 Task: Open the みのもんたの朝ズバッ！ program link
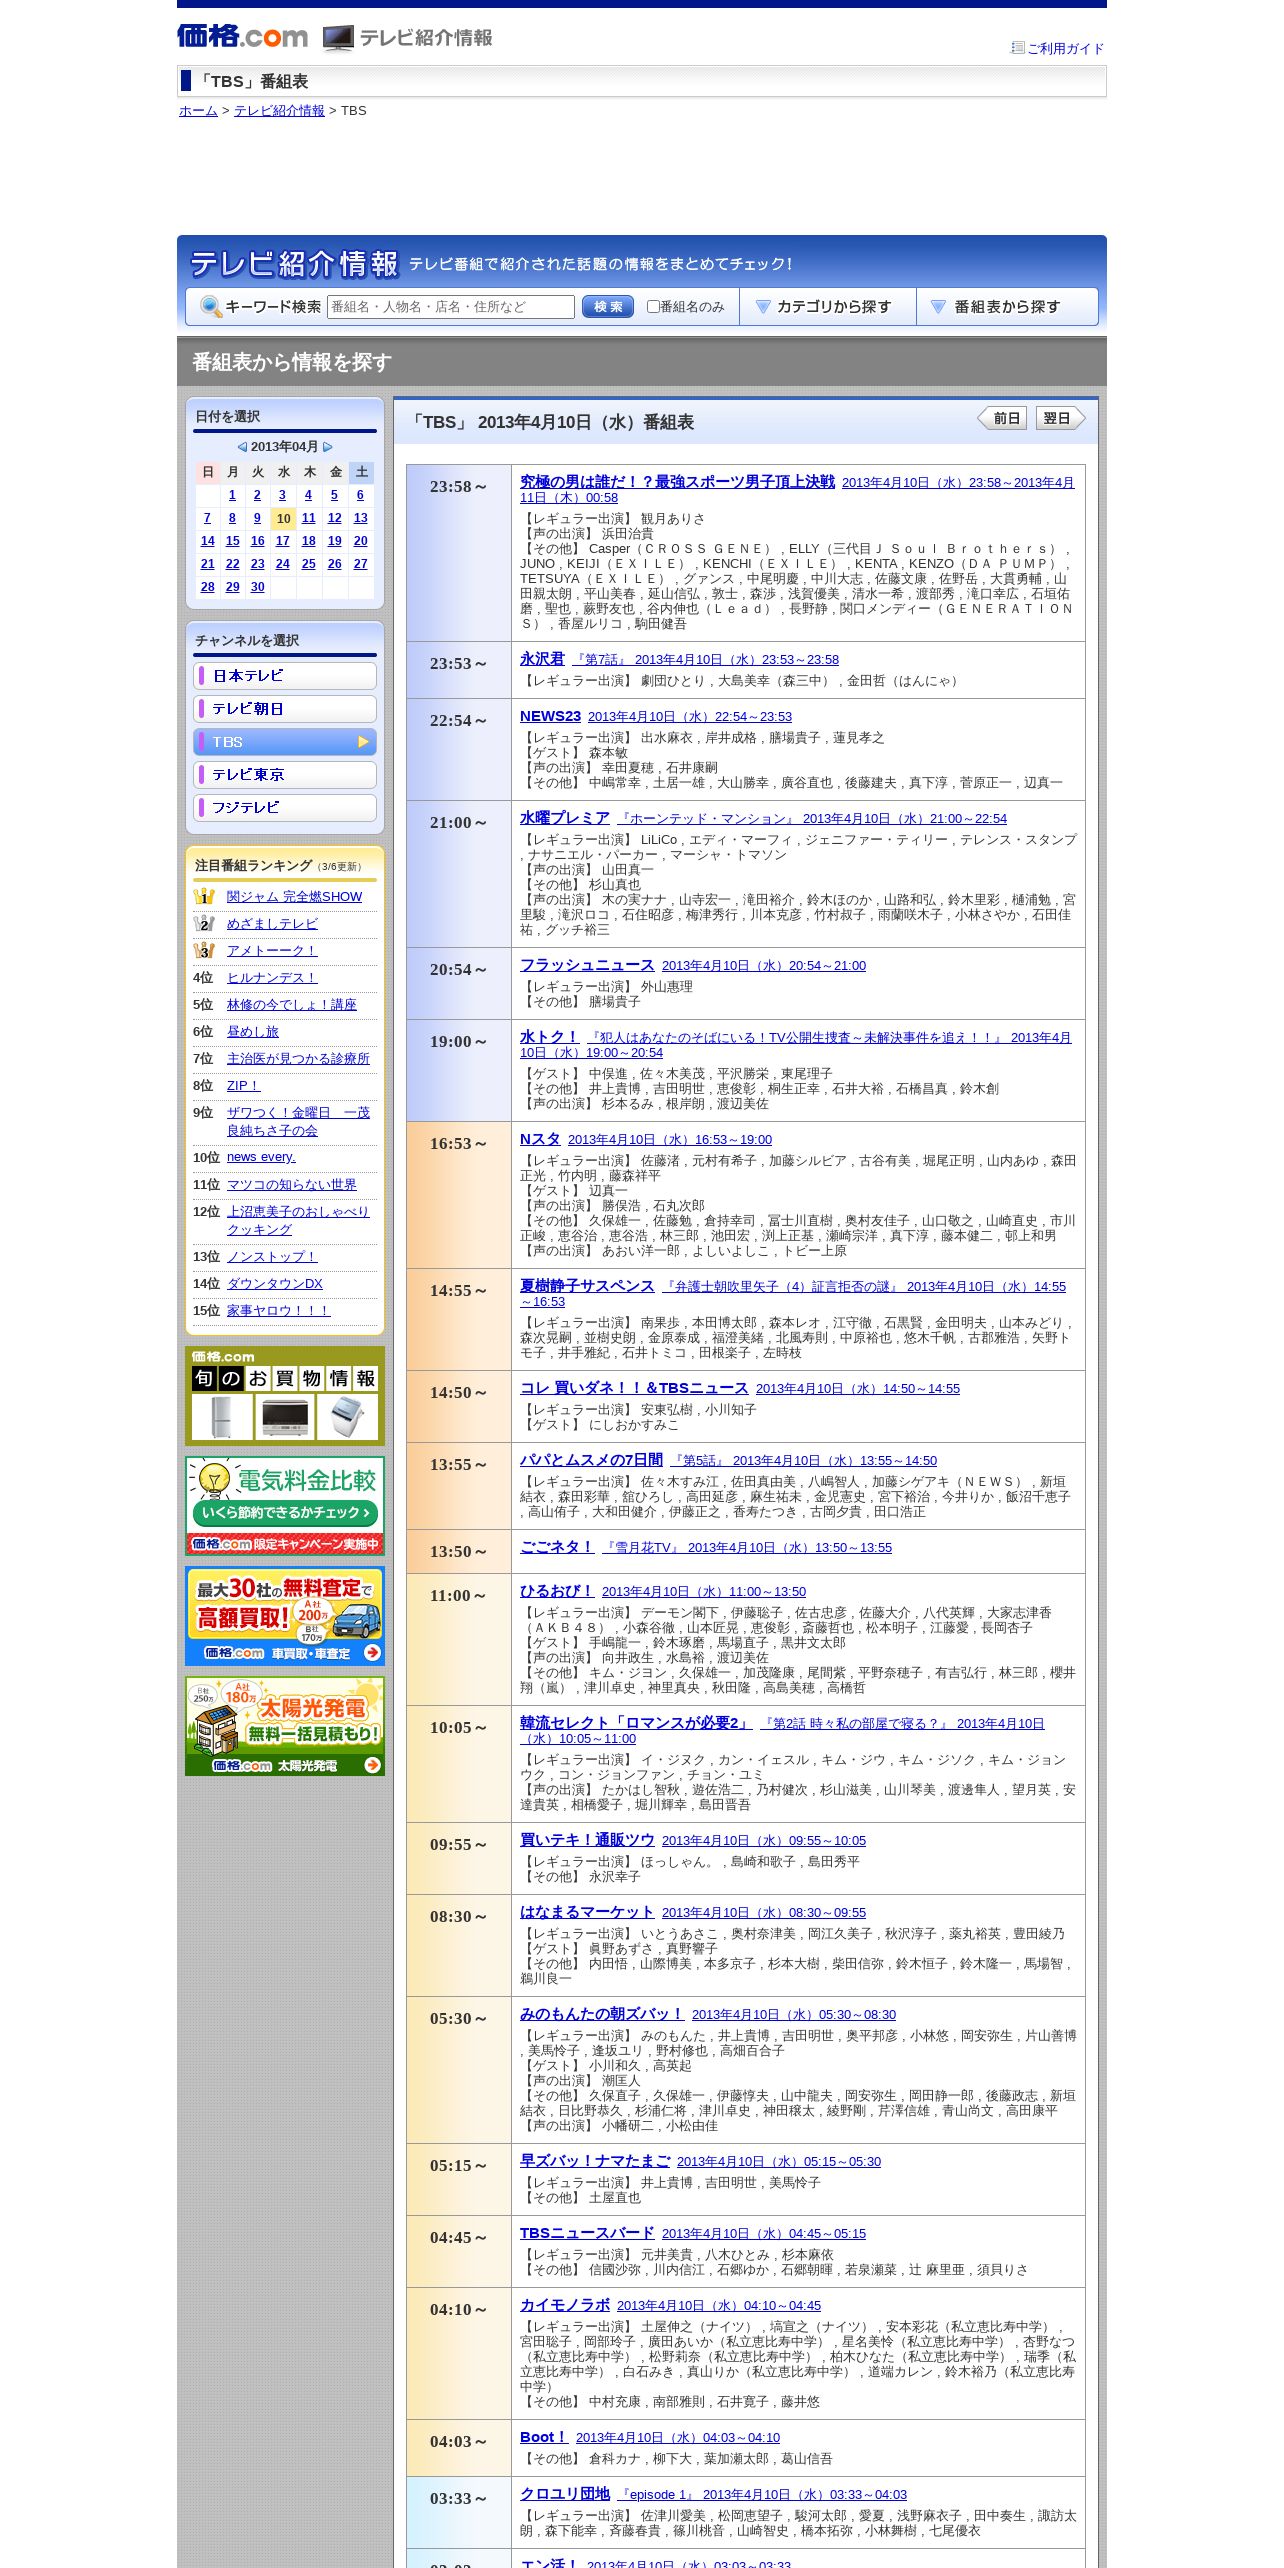(602, 2014)
